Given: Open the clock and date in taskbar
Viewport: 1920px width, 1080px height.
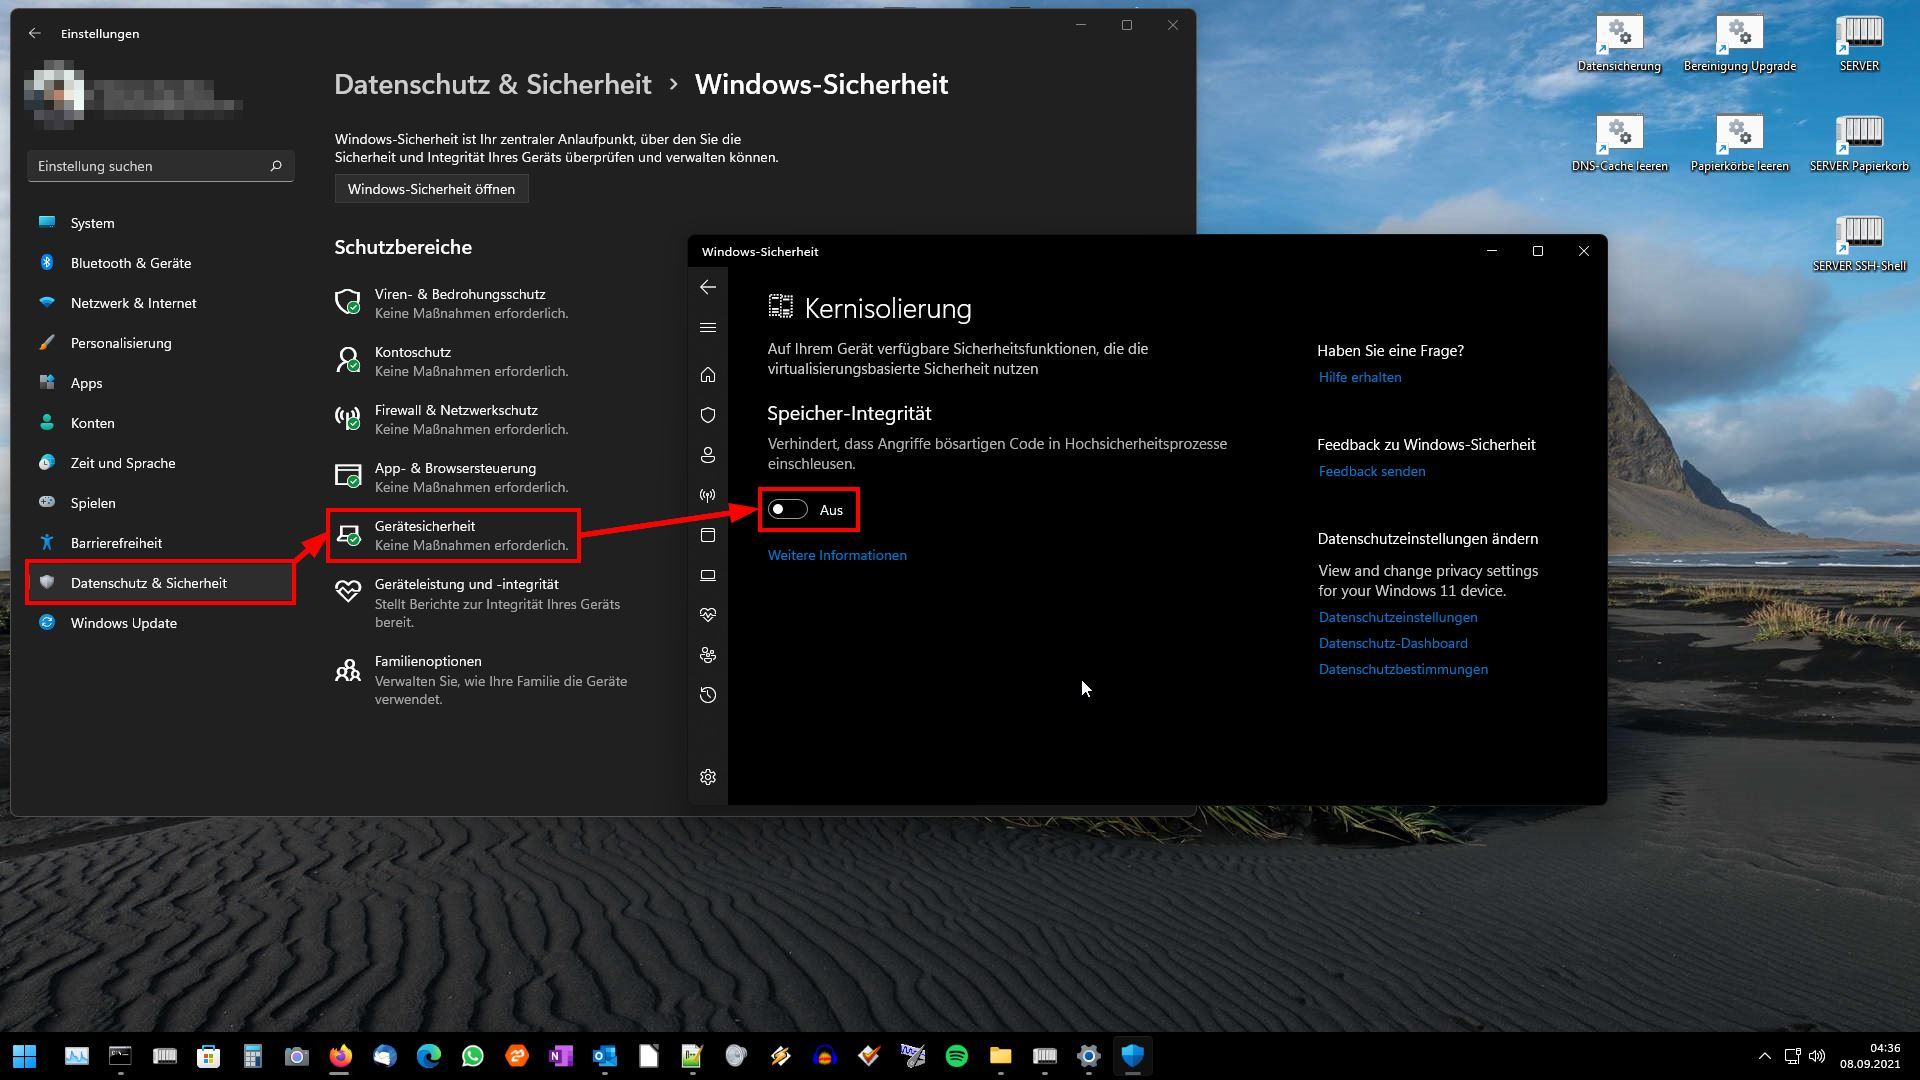Looking at the screenshot, I should tap(1870, 1056).
